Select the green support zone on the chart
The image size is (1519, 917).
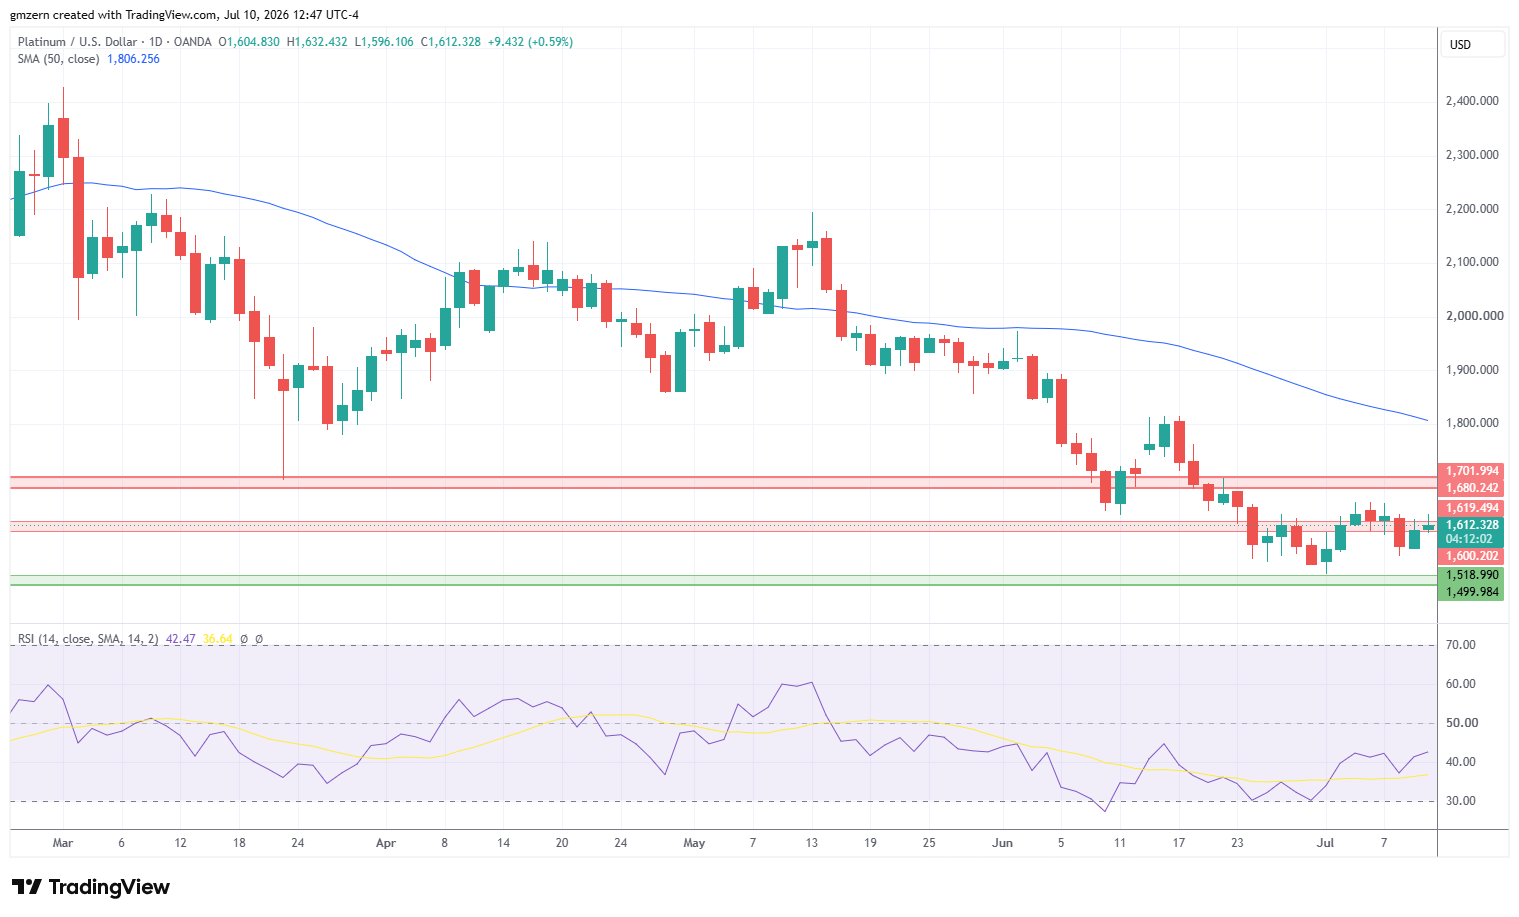[x=723, y=580]
